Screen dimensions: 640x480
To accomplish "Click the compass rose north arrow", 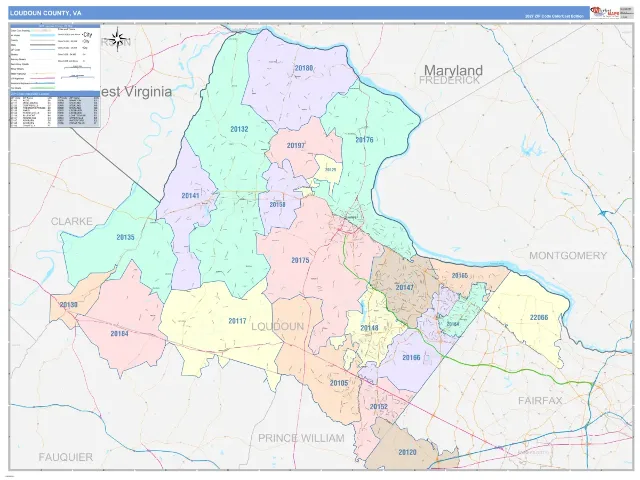I will [x=118, y=39].
